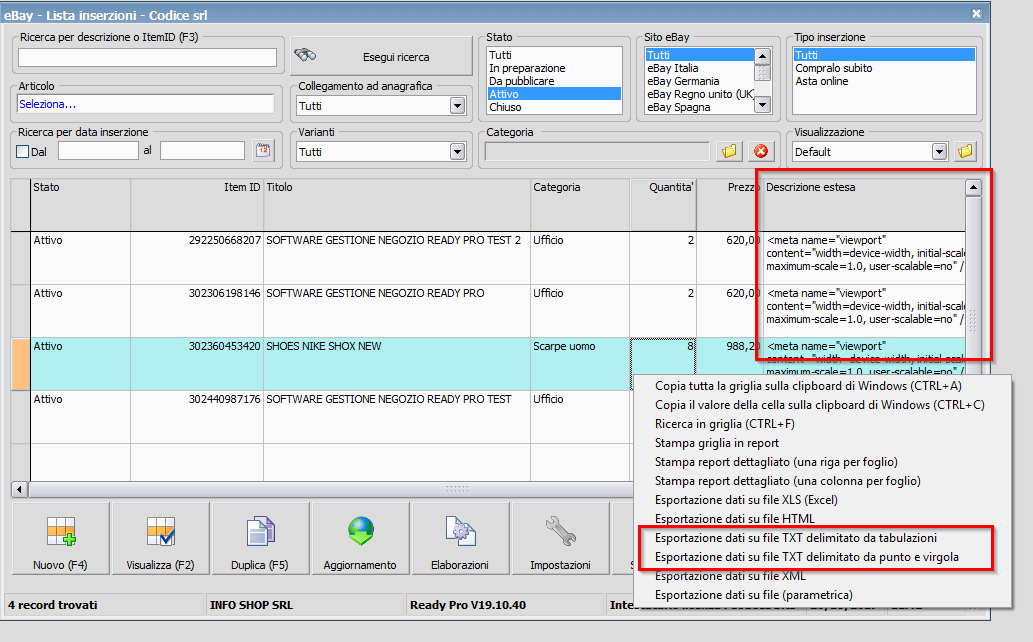Click the Stato column header

[80, 204]
